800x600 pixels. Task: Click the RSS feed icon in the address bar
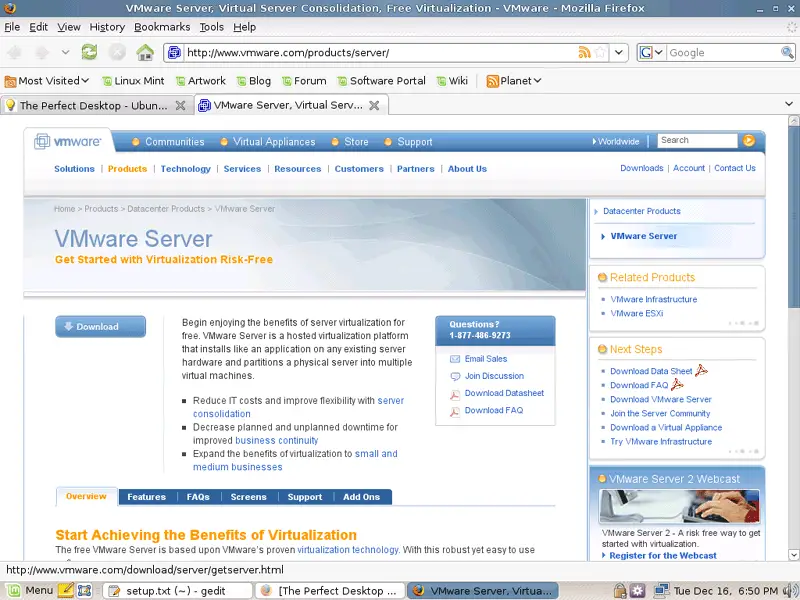(x=584, y=52)
